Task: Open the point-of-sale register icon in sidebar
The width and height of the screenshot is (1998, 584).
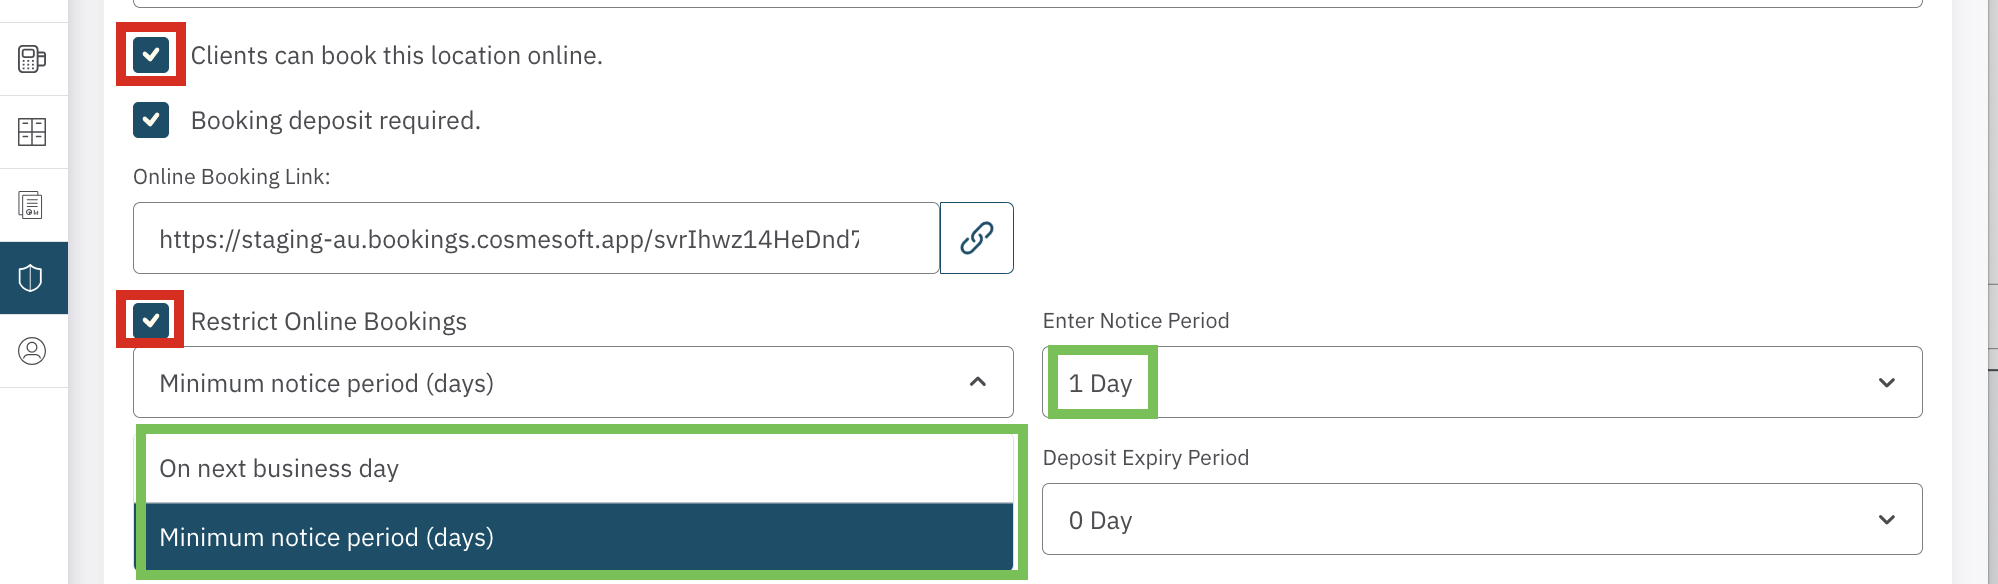Action: pyautogui.click(x=32, y=59)
